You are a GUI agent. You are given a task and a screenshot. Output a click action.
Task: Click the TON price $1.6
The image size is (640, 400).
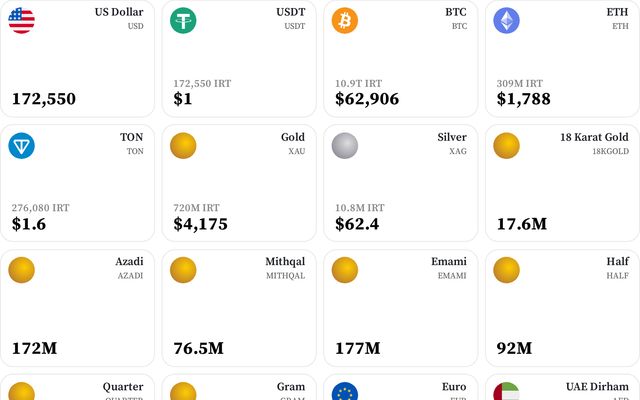[x=29, y=224]
